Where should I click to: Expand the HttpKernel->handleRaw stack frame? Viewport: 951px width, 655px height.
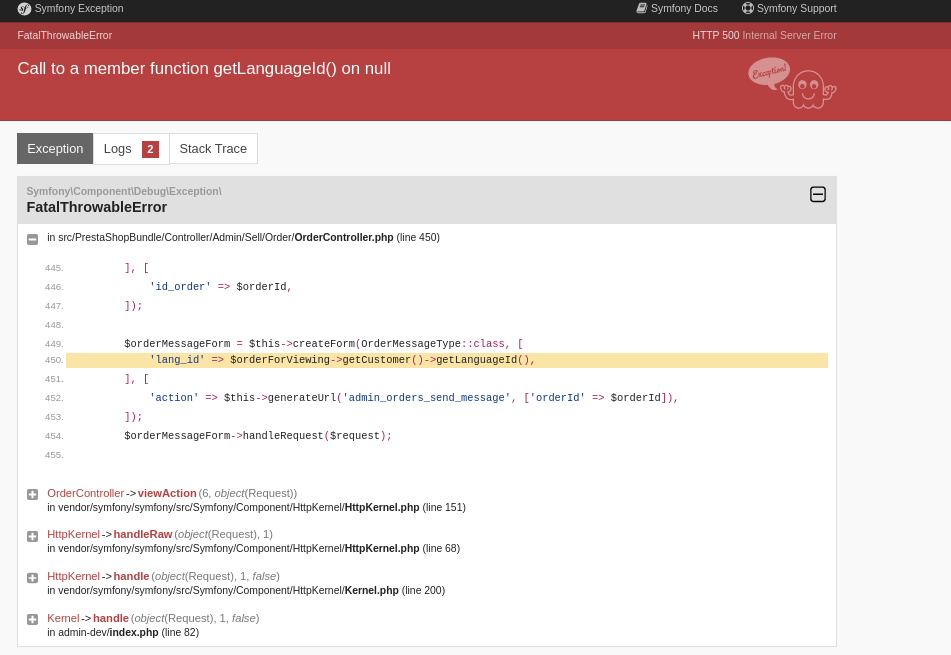click(x=32, y=536)
